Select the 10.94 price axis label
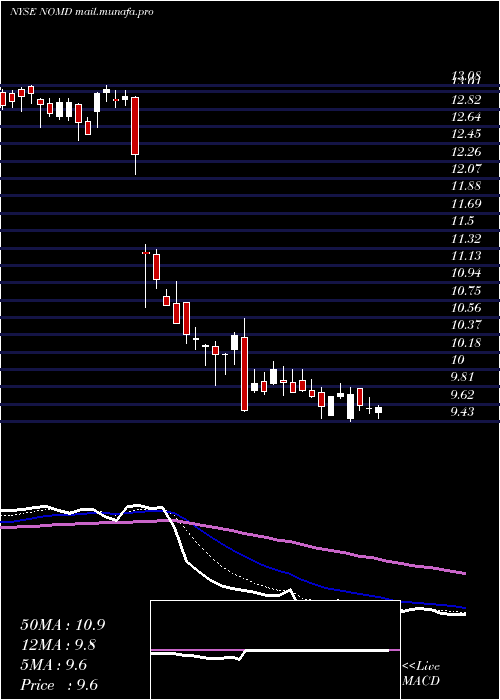 point(466,273)
